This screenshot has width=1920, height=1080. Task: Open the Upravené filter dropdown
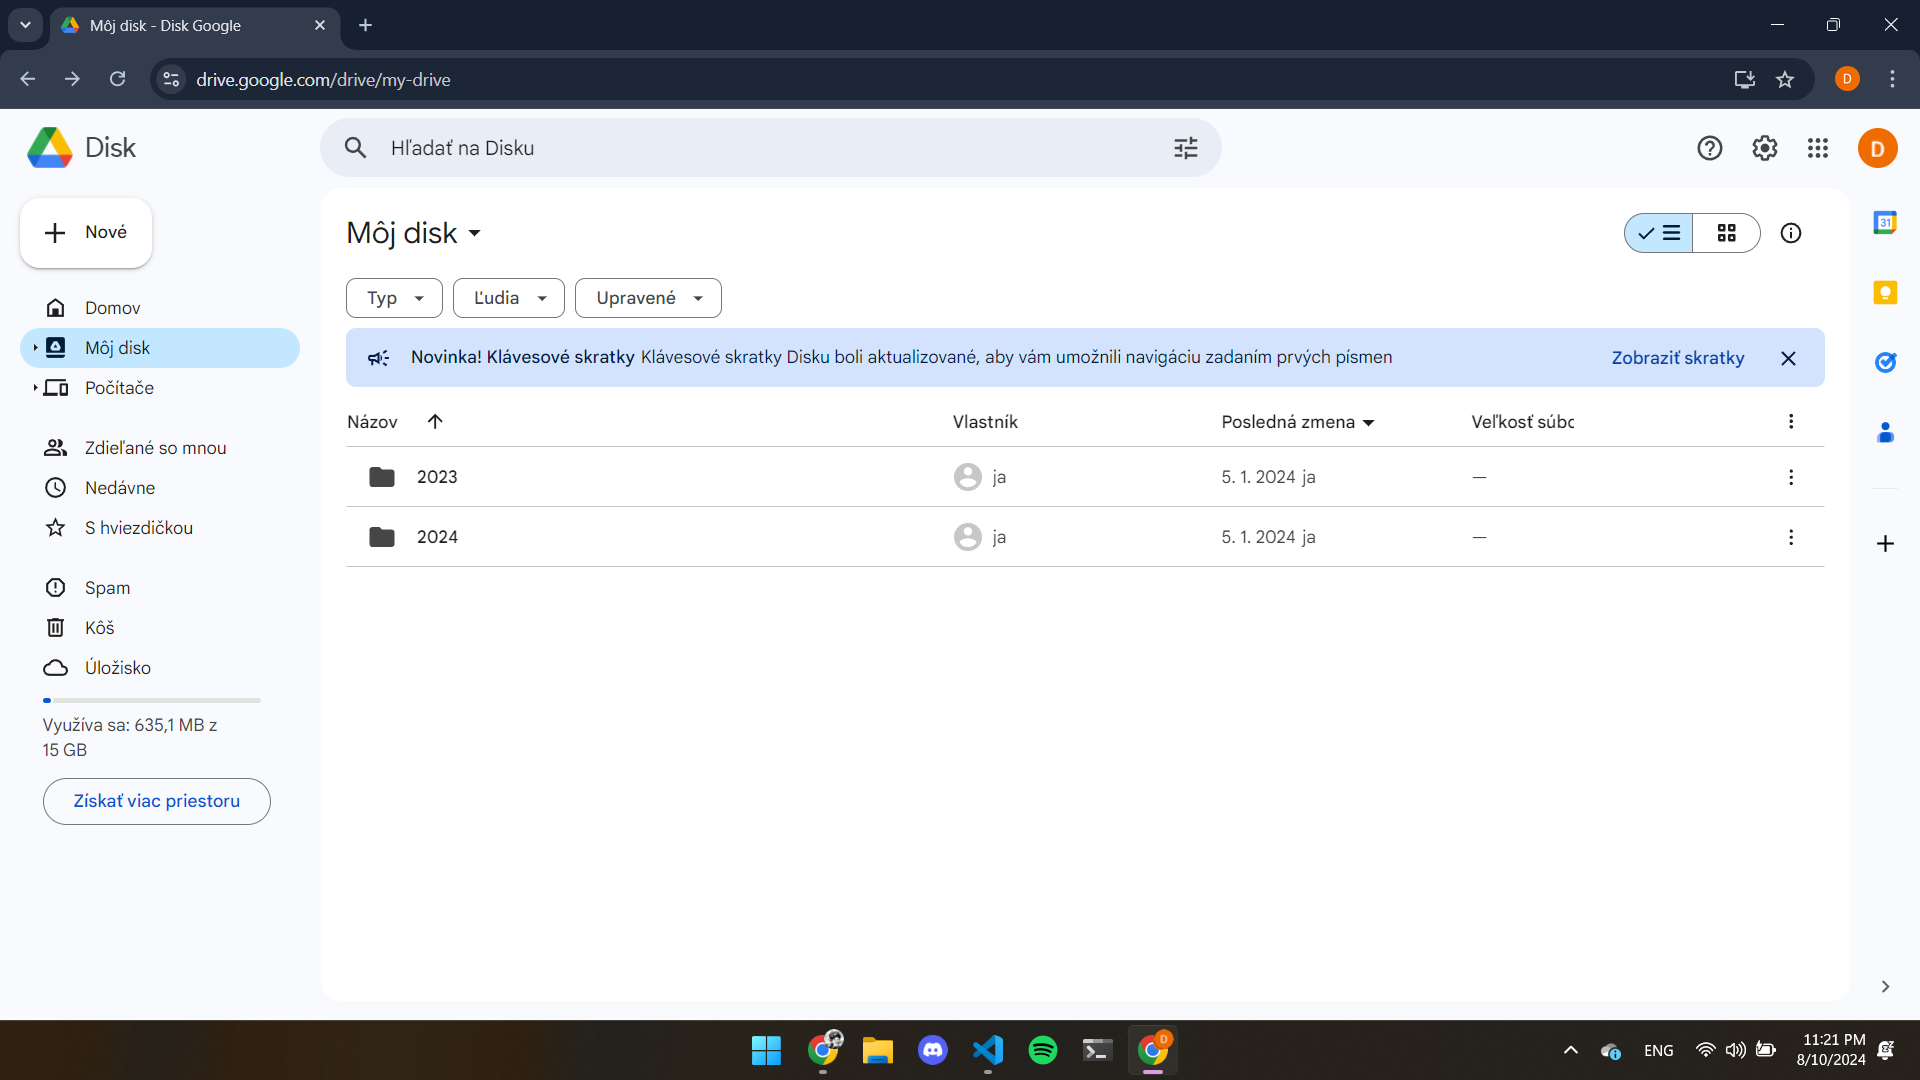pos(648,298)
